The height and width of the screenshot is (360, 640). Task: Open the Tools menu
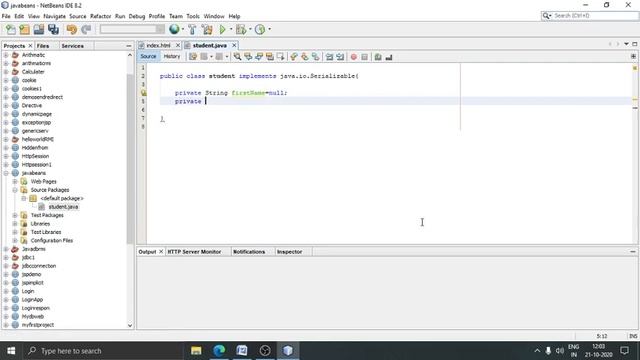click(193, 16)
